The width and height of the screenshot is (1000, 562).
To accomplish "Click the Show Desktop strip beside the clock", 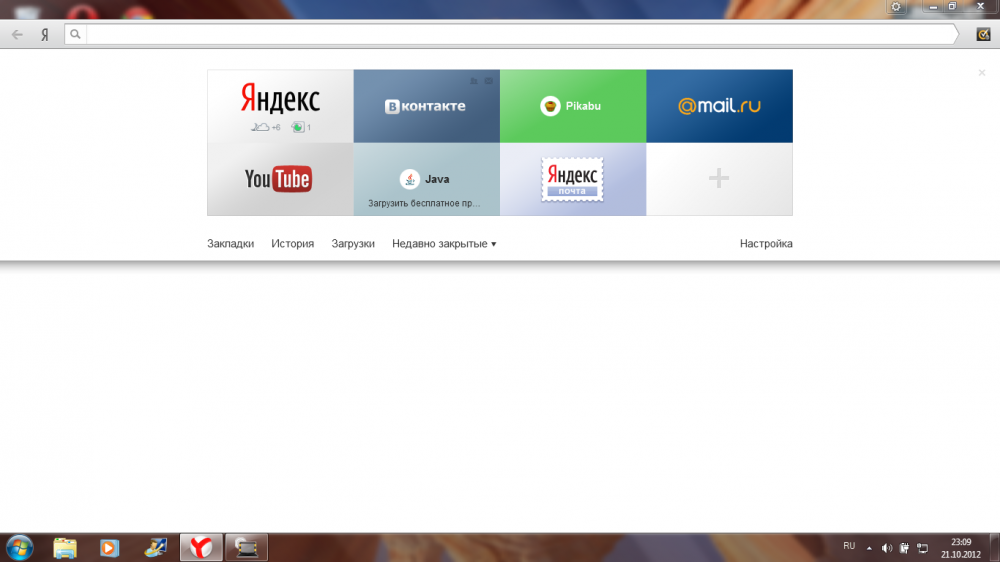I will 995,548.
